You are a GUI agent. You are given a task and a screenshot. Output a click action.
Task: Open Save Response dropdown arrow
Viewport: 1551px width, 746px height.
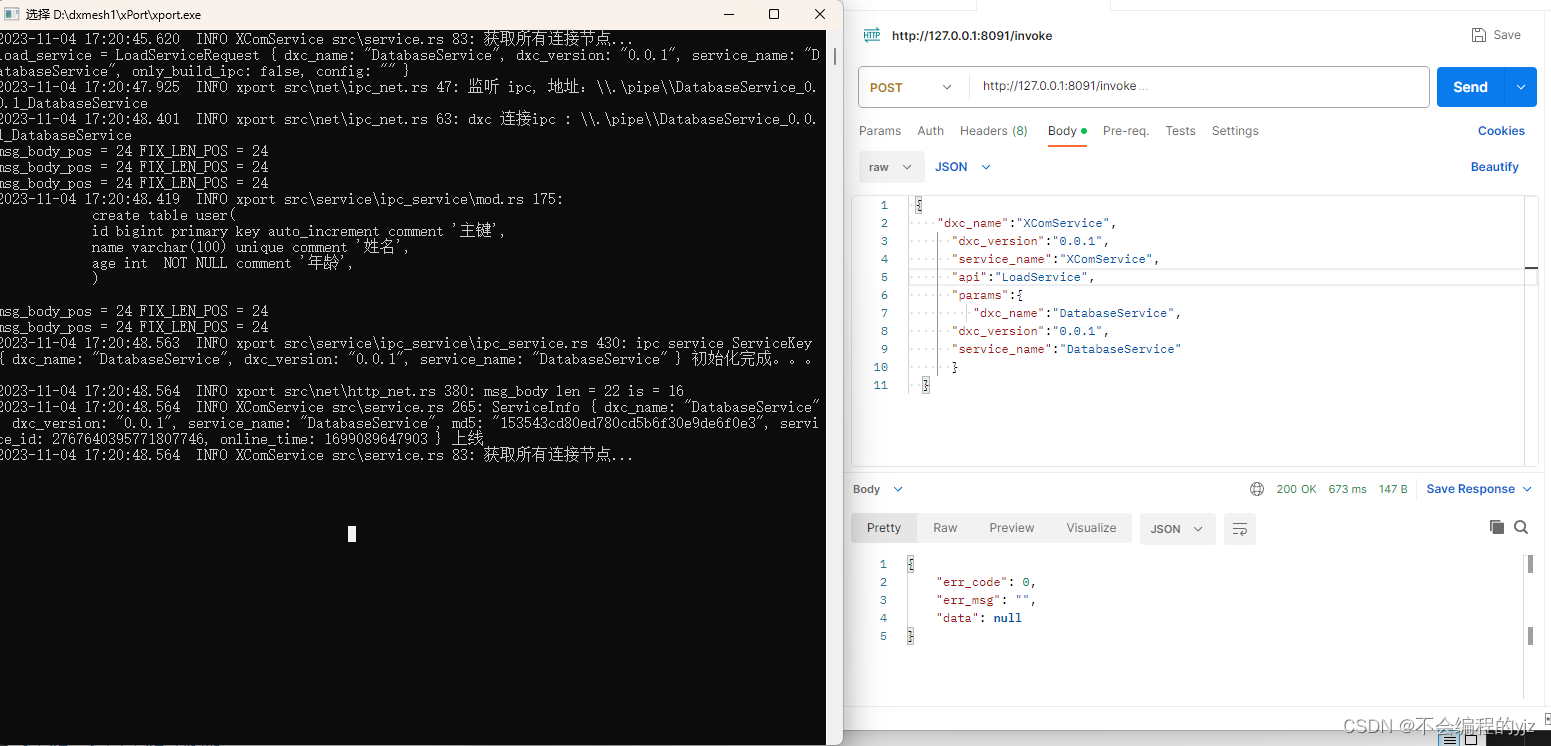click(1527, 489)
